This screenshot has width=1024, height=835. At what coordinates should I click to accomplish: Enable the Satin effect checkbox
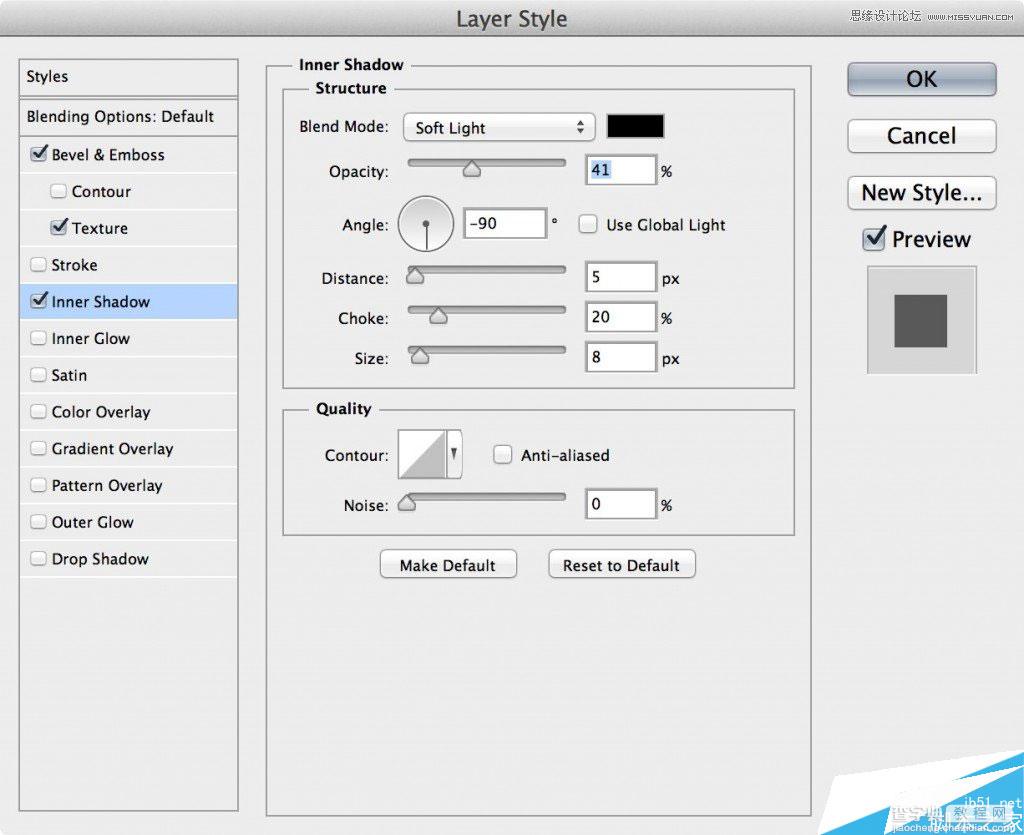click(x=39, y=374)
